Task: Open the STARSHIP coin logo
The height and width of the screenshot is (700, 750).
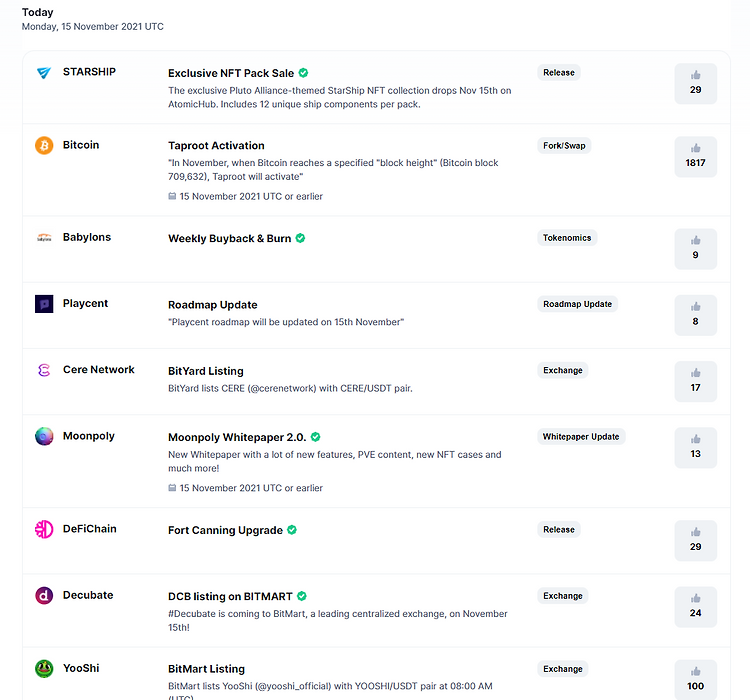Action: tap(44, 73)
